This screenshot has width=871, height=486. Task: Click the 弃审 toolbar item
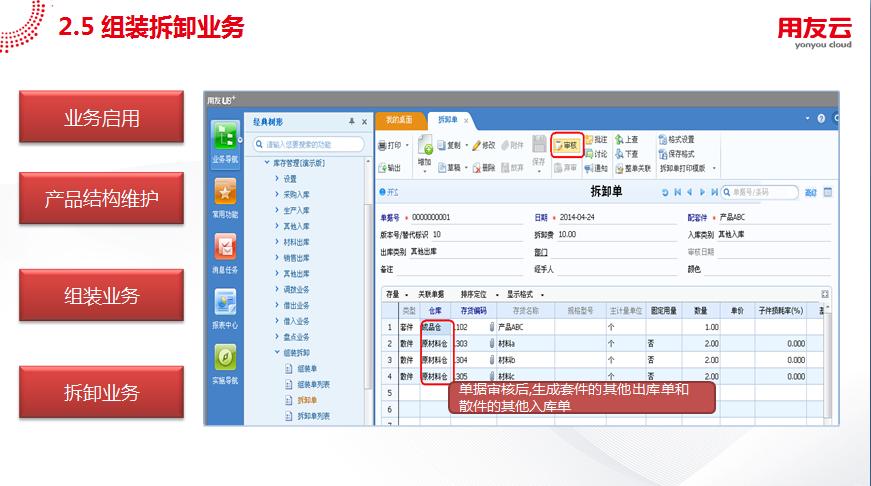565,168
